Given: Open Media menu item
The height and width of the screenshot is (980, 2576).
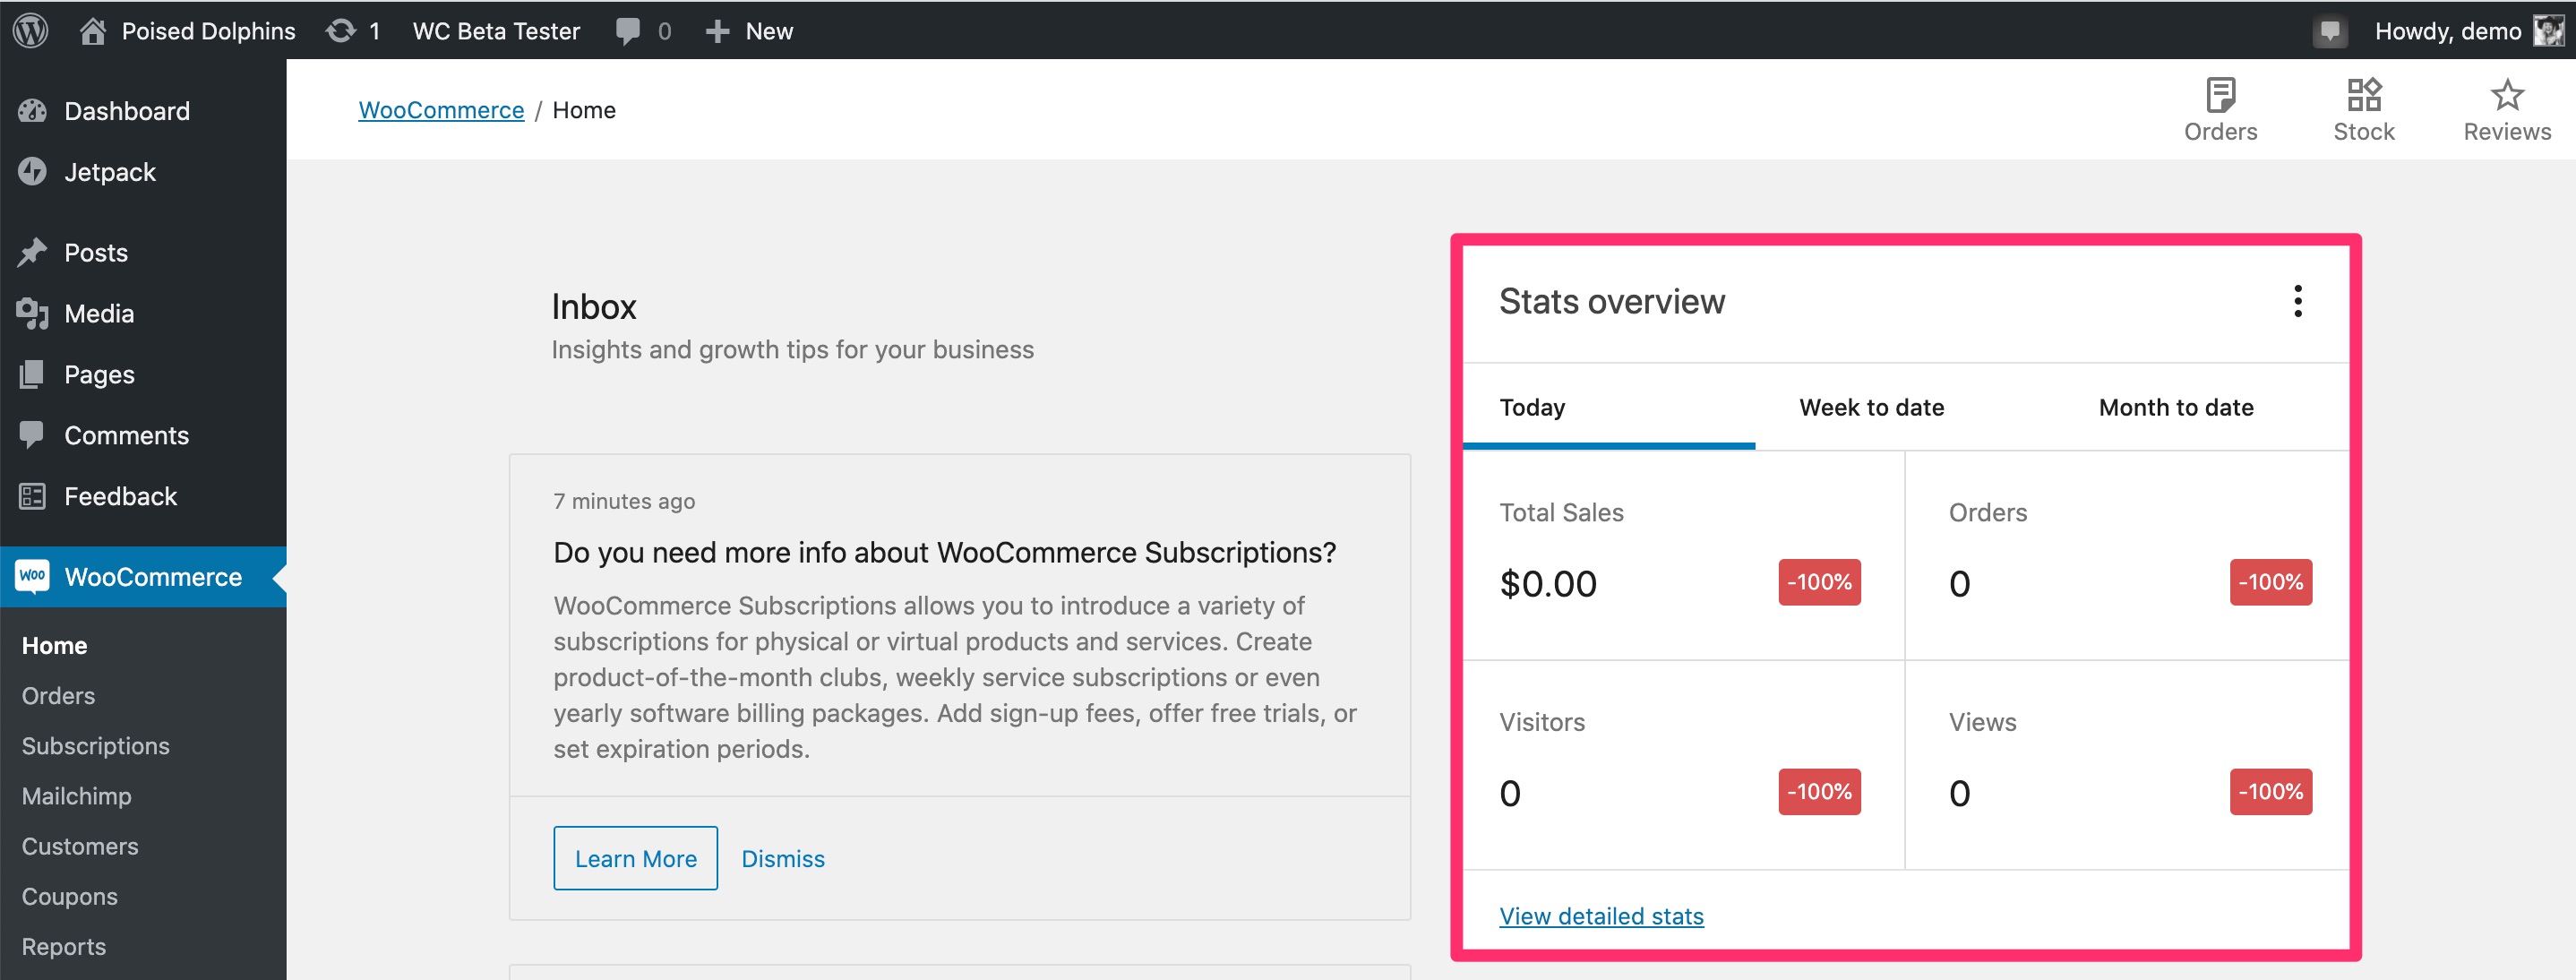Looking at the screenshot, I should tap(143, 313).
